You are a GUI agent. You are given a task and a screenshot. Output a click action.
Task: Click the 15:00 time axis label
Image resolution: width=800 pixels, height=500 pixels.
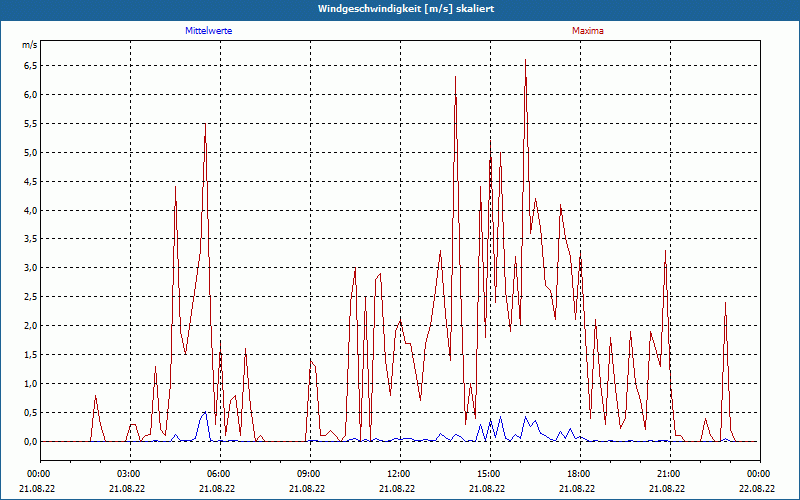490,474
